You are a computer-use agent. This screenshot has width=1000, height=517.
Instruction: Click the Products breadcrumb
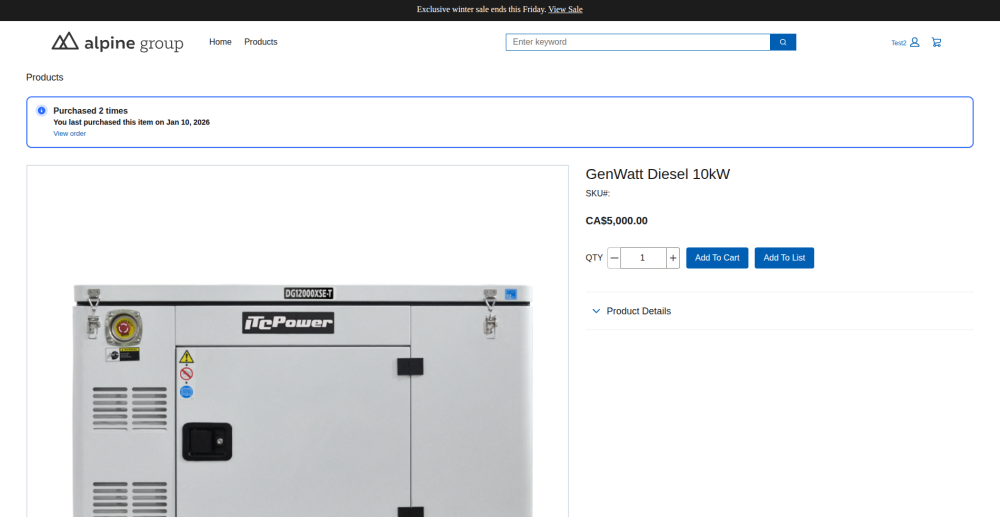(45, 77)
